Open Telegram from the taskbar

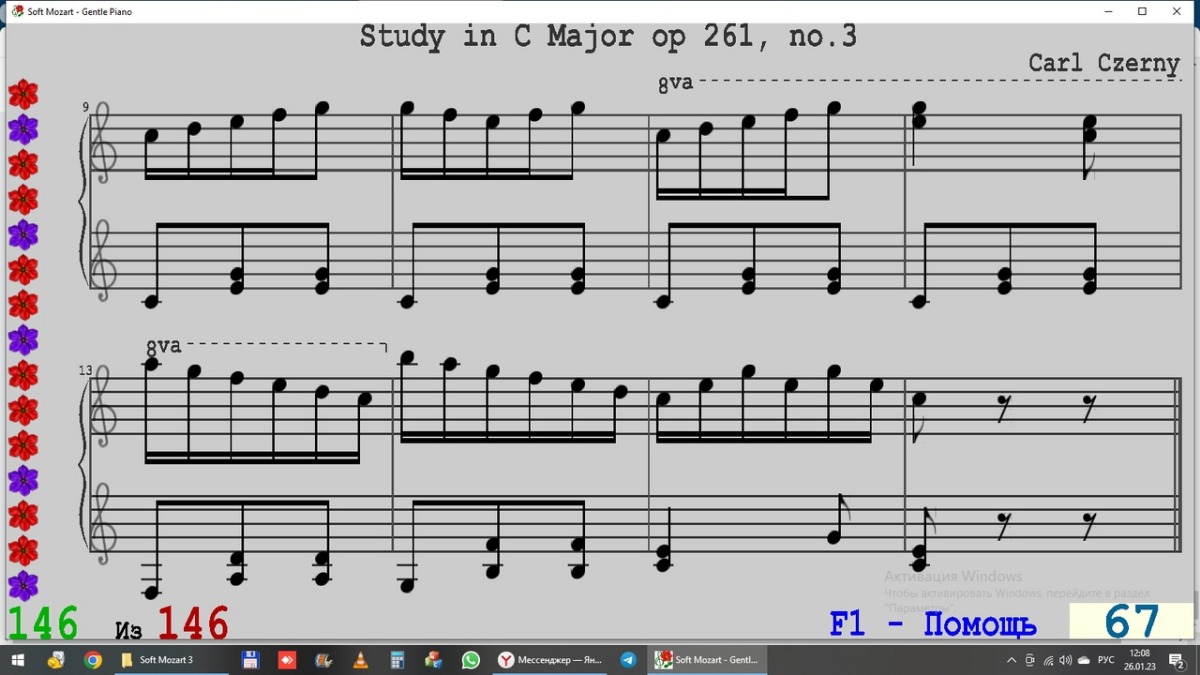pyautogui.click(x=628, y=660)
